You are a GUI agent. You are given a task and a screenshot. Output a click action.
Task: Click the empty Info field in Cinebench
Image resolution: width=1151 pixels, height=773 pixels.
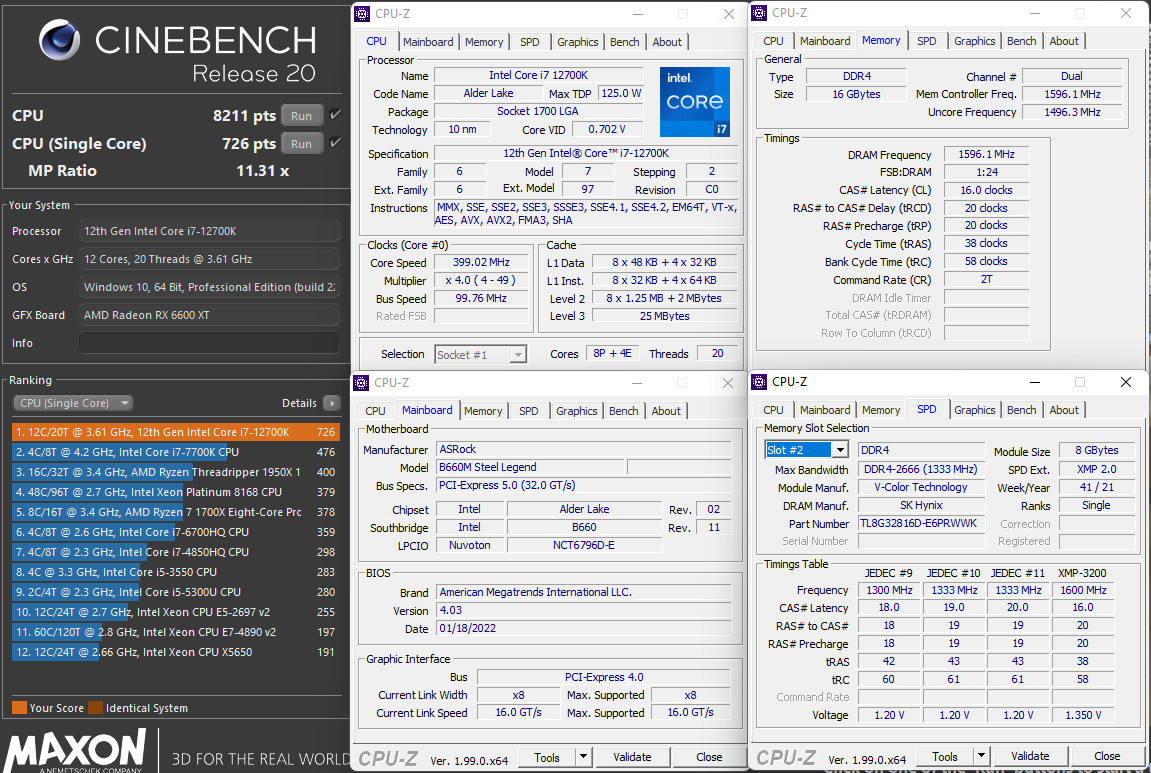pyautogui.click(x=209, y=343)
